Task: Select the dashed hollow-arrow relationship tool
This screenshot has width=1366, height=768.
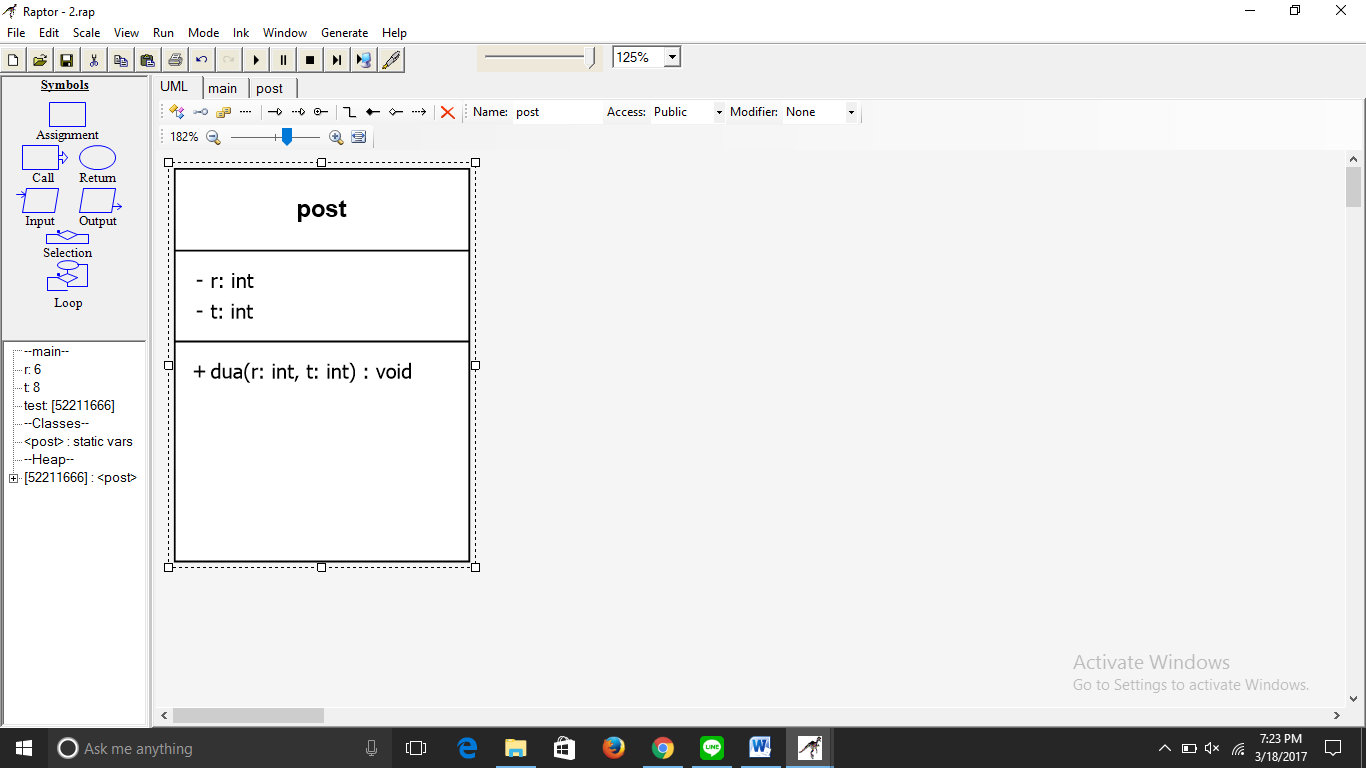Action: [x=298, y=112]
